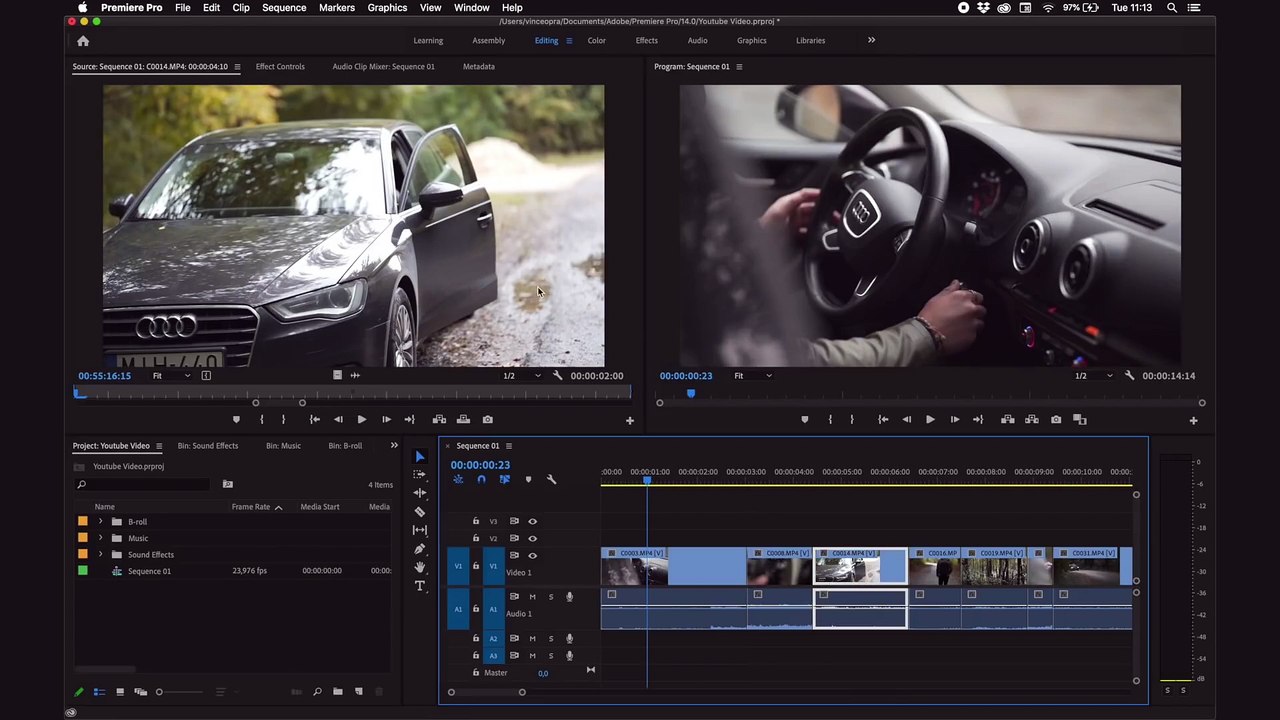Open Program monitor 1/2 resolution dropdown
Viewport: 1280px width, 720px height.
click(1093, 376)
